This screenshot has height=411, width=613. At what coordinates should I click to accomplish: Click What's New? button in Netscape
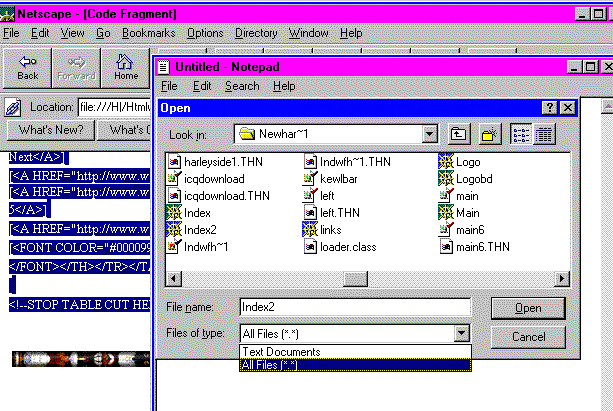coord(51,130)
